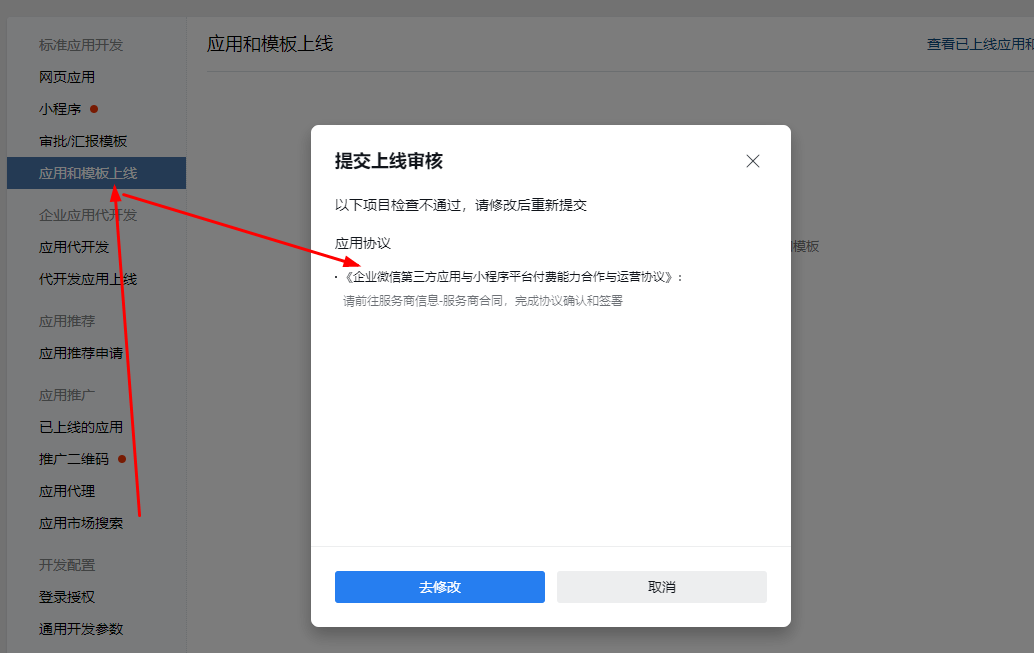Click the red dot beside 推广二维码
The image size is (1034, 653).
[x=122, y=459]
